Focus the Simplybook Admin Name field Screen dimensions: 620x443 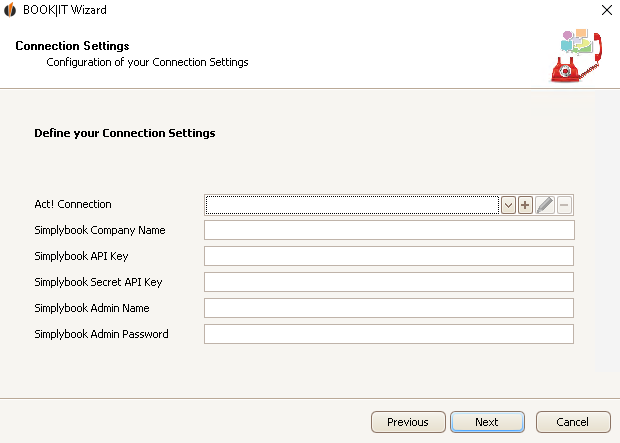(389, 308)
